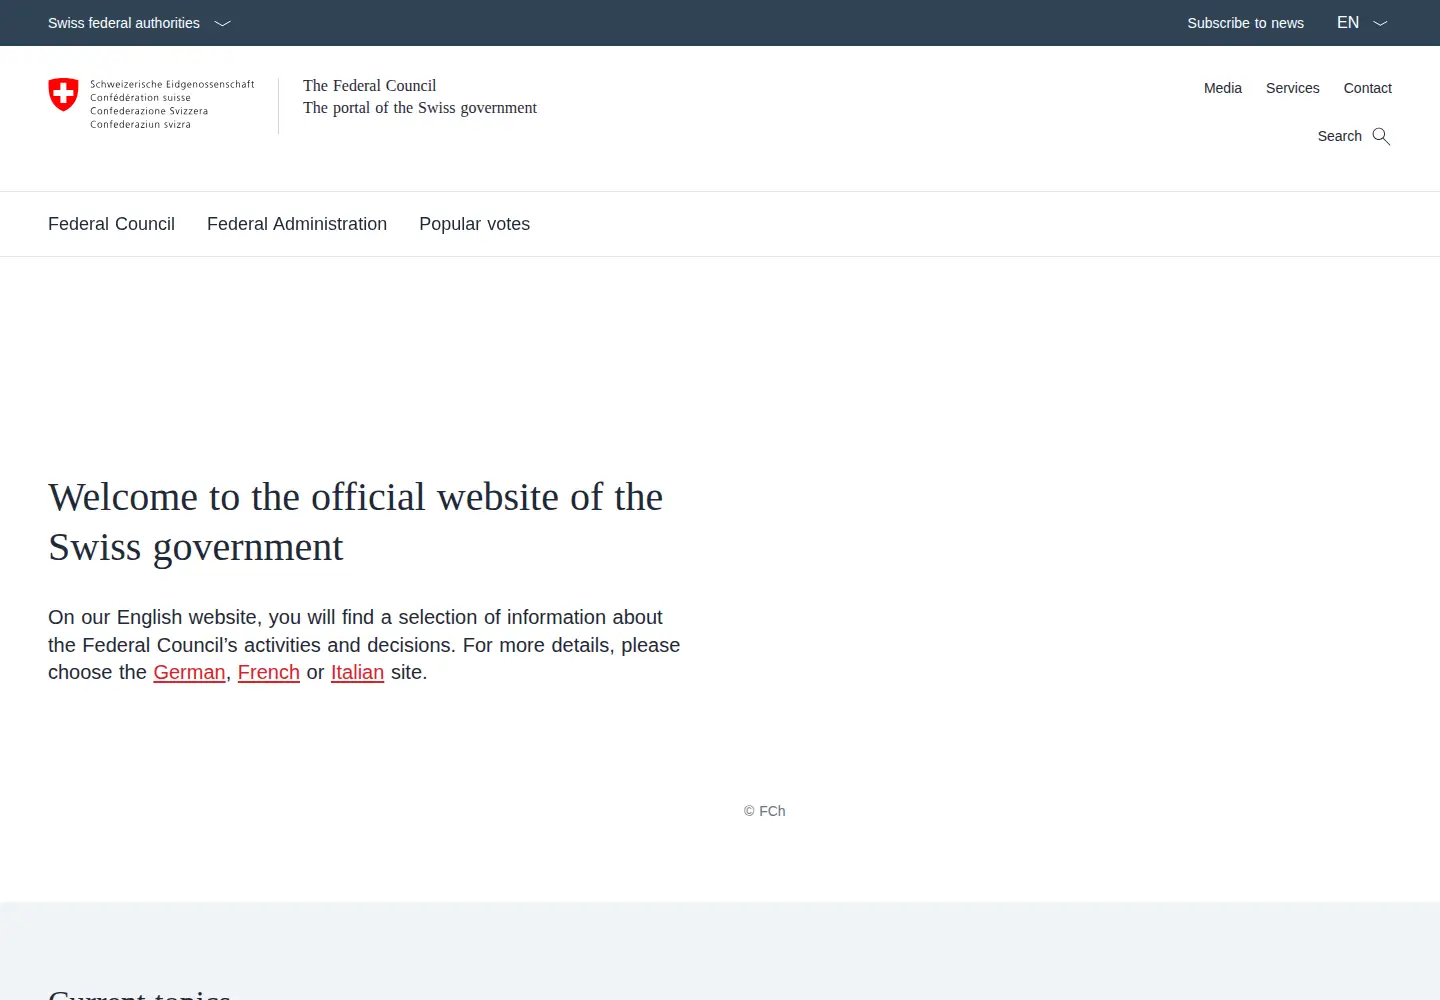Expand the Swiss federal authorities dropdown
This screenshot has width=1440, height=1000.
[139, 23]
